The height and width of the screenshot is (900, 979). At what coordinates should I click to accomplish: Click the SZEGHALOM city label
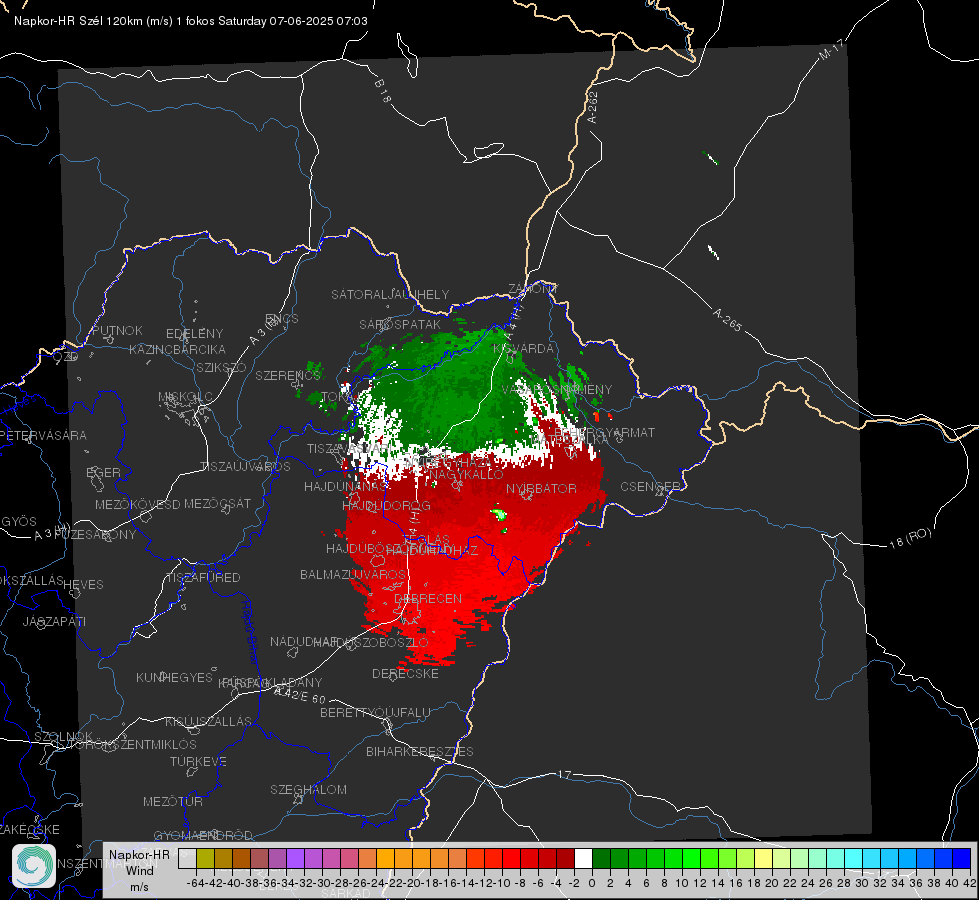tap(308, 789)
